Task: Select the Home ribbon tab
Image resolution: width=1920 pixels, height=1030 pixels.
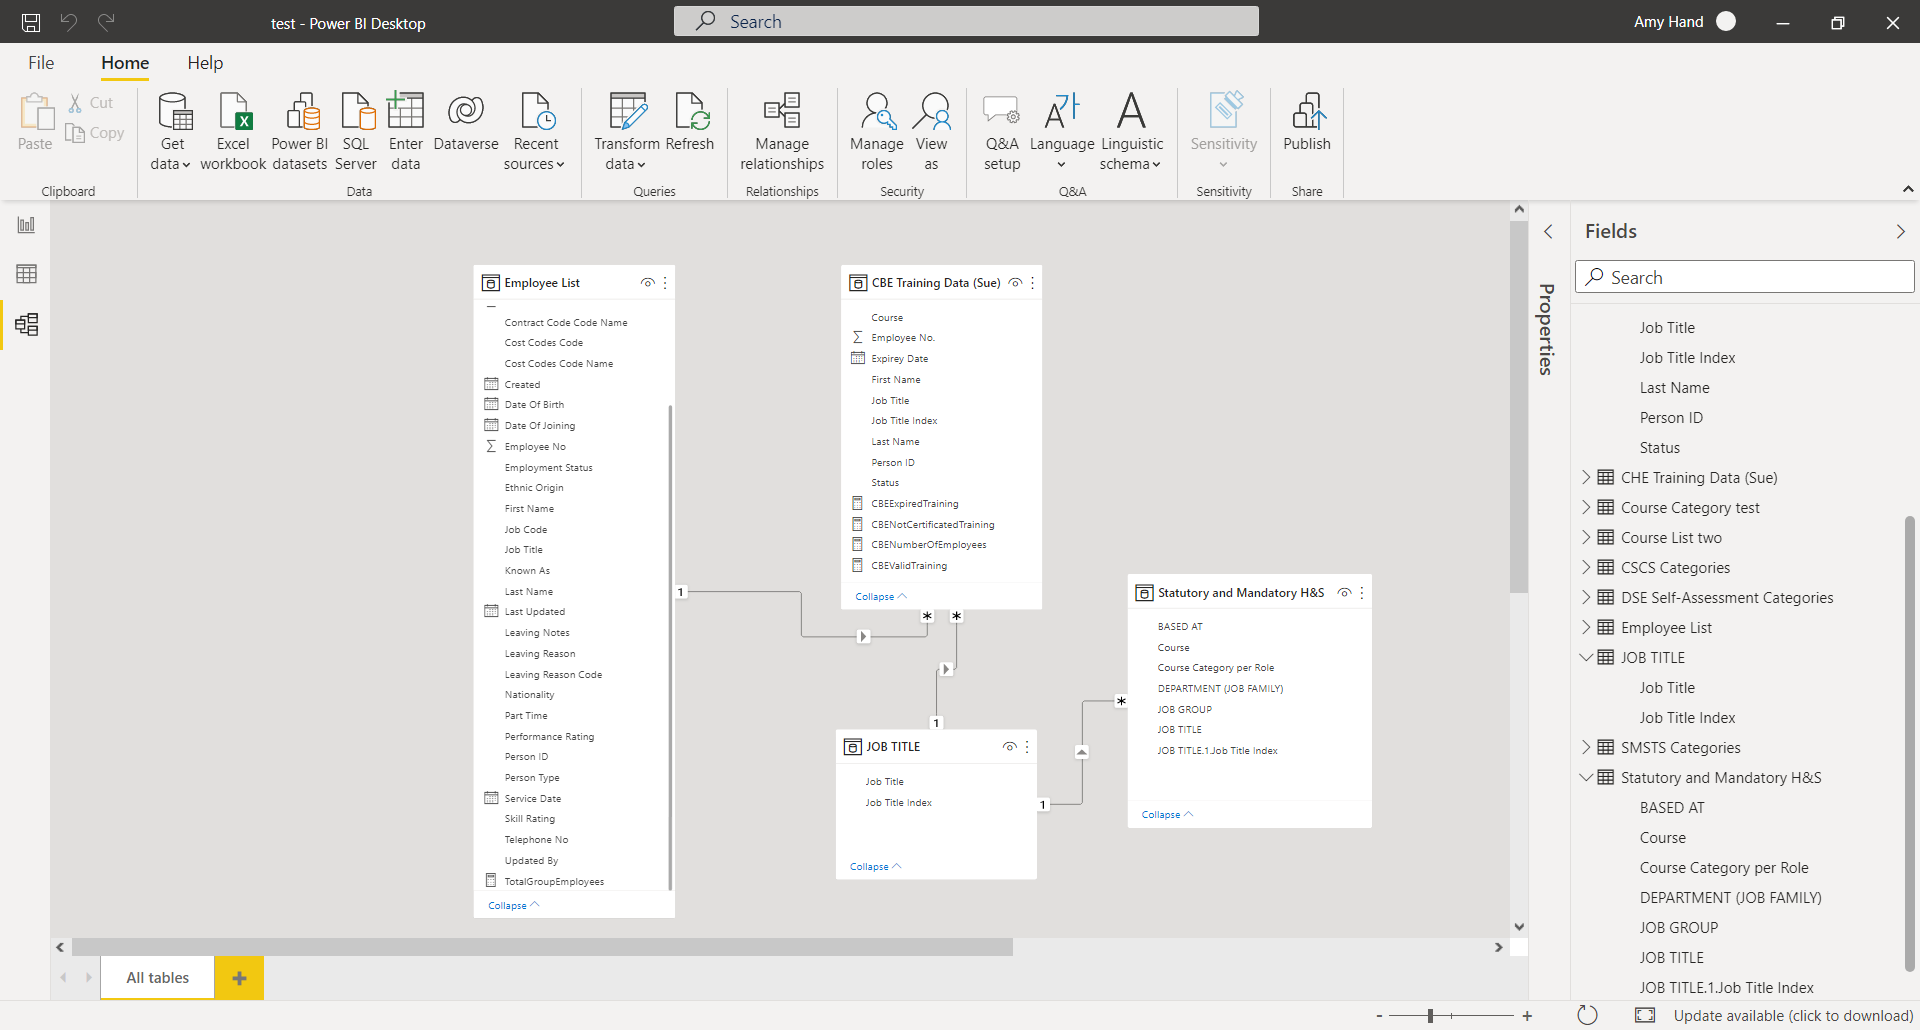Action: (125, 63)
